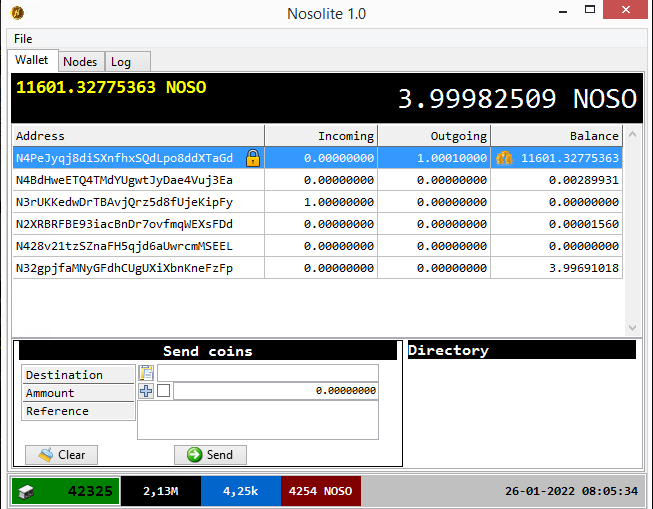Click the Send button
Viewport: 653px width, 509px height.
(x=210, y=454)
